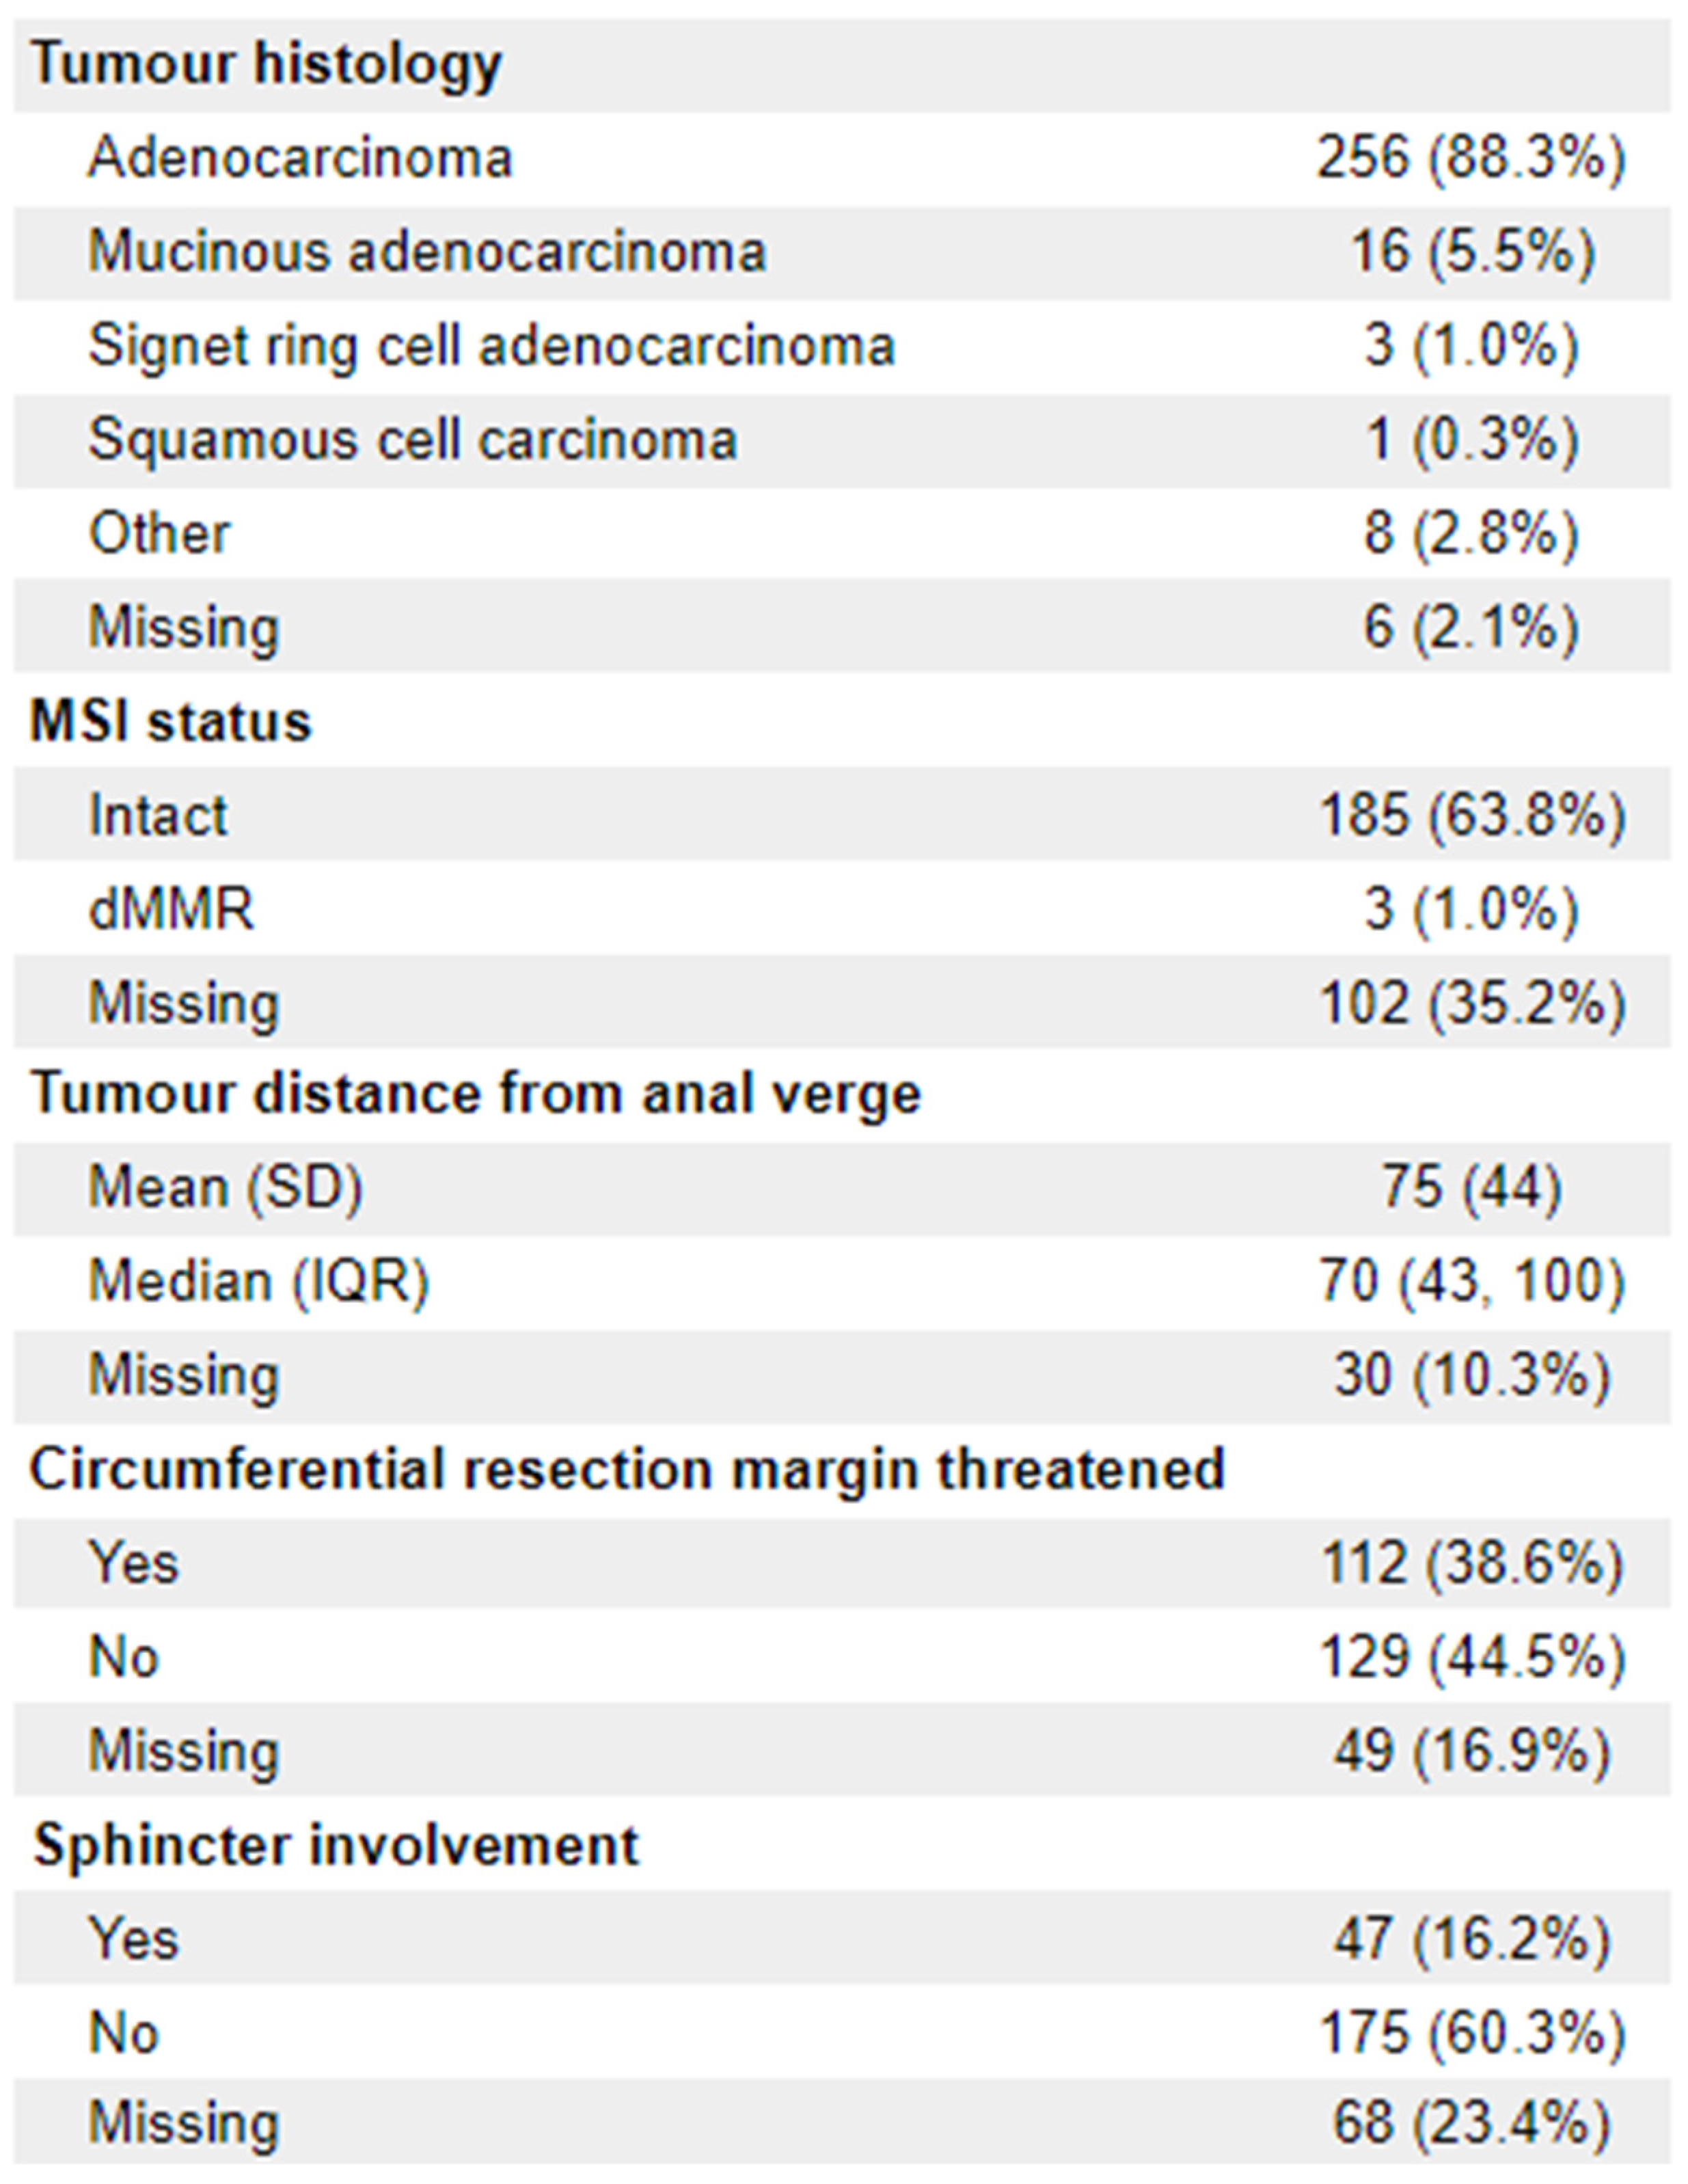Select the dMMR row label

point(171,909)
